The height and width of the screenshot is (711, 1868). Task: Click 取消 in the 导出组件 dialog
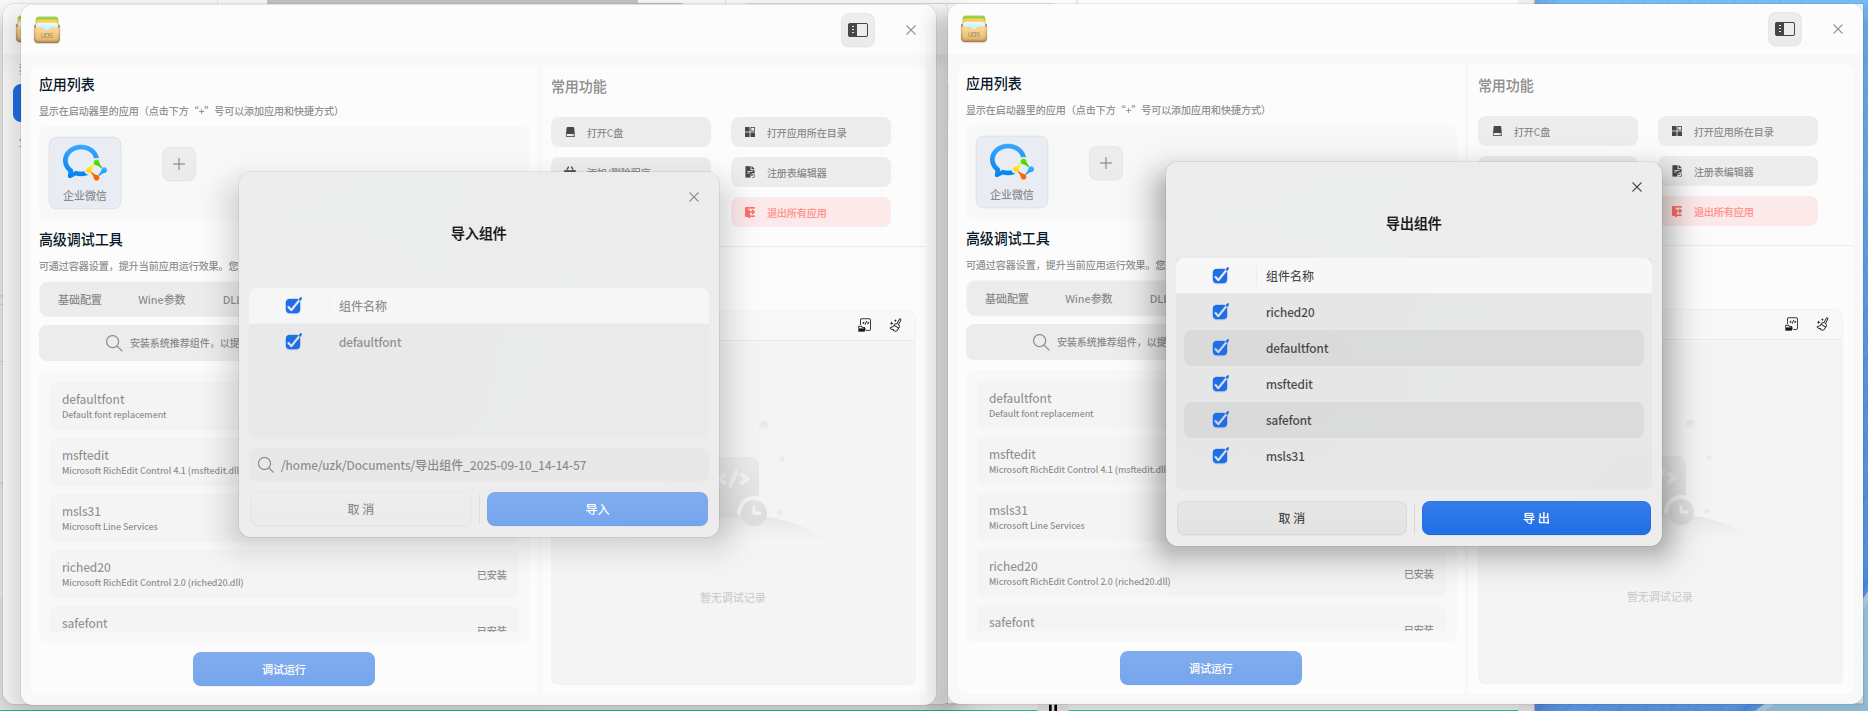tap(1292, 518)
